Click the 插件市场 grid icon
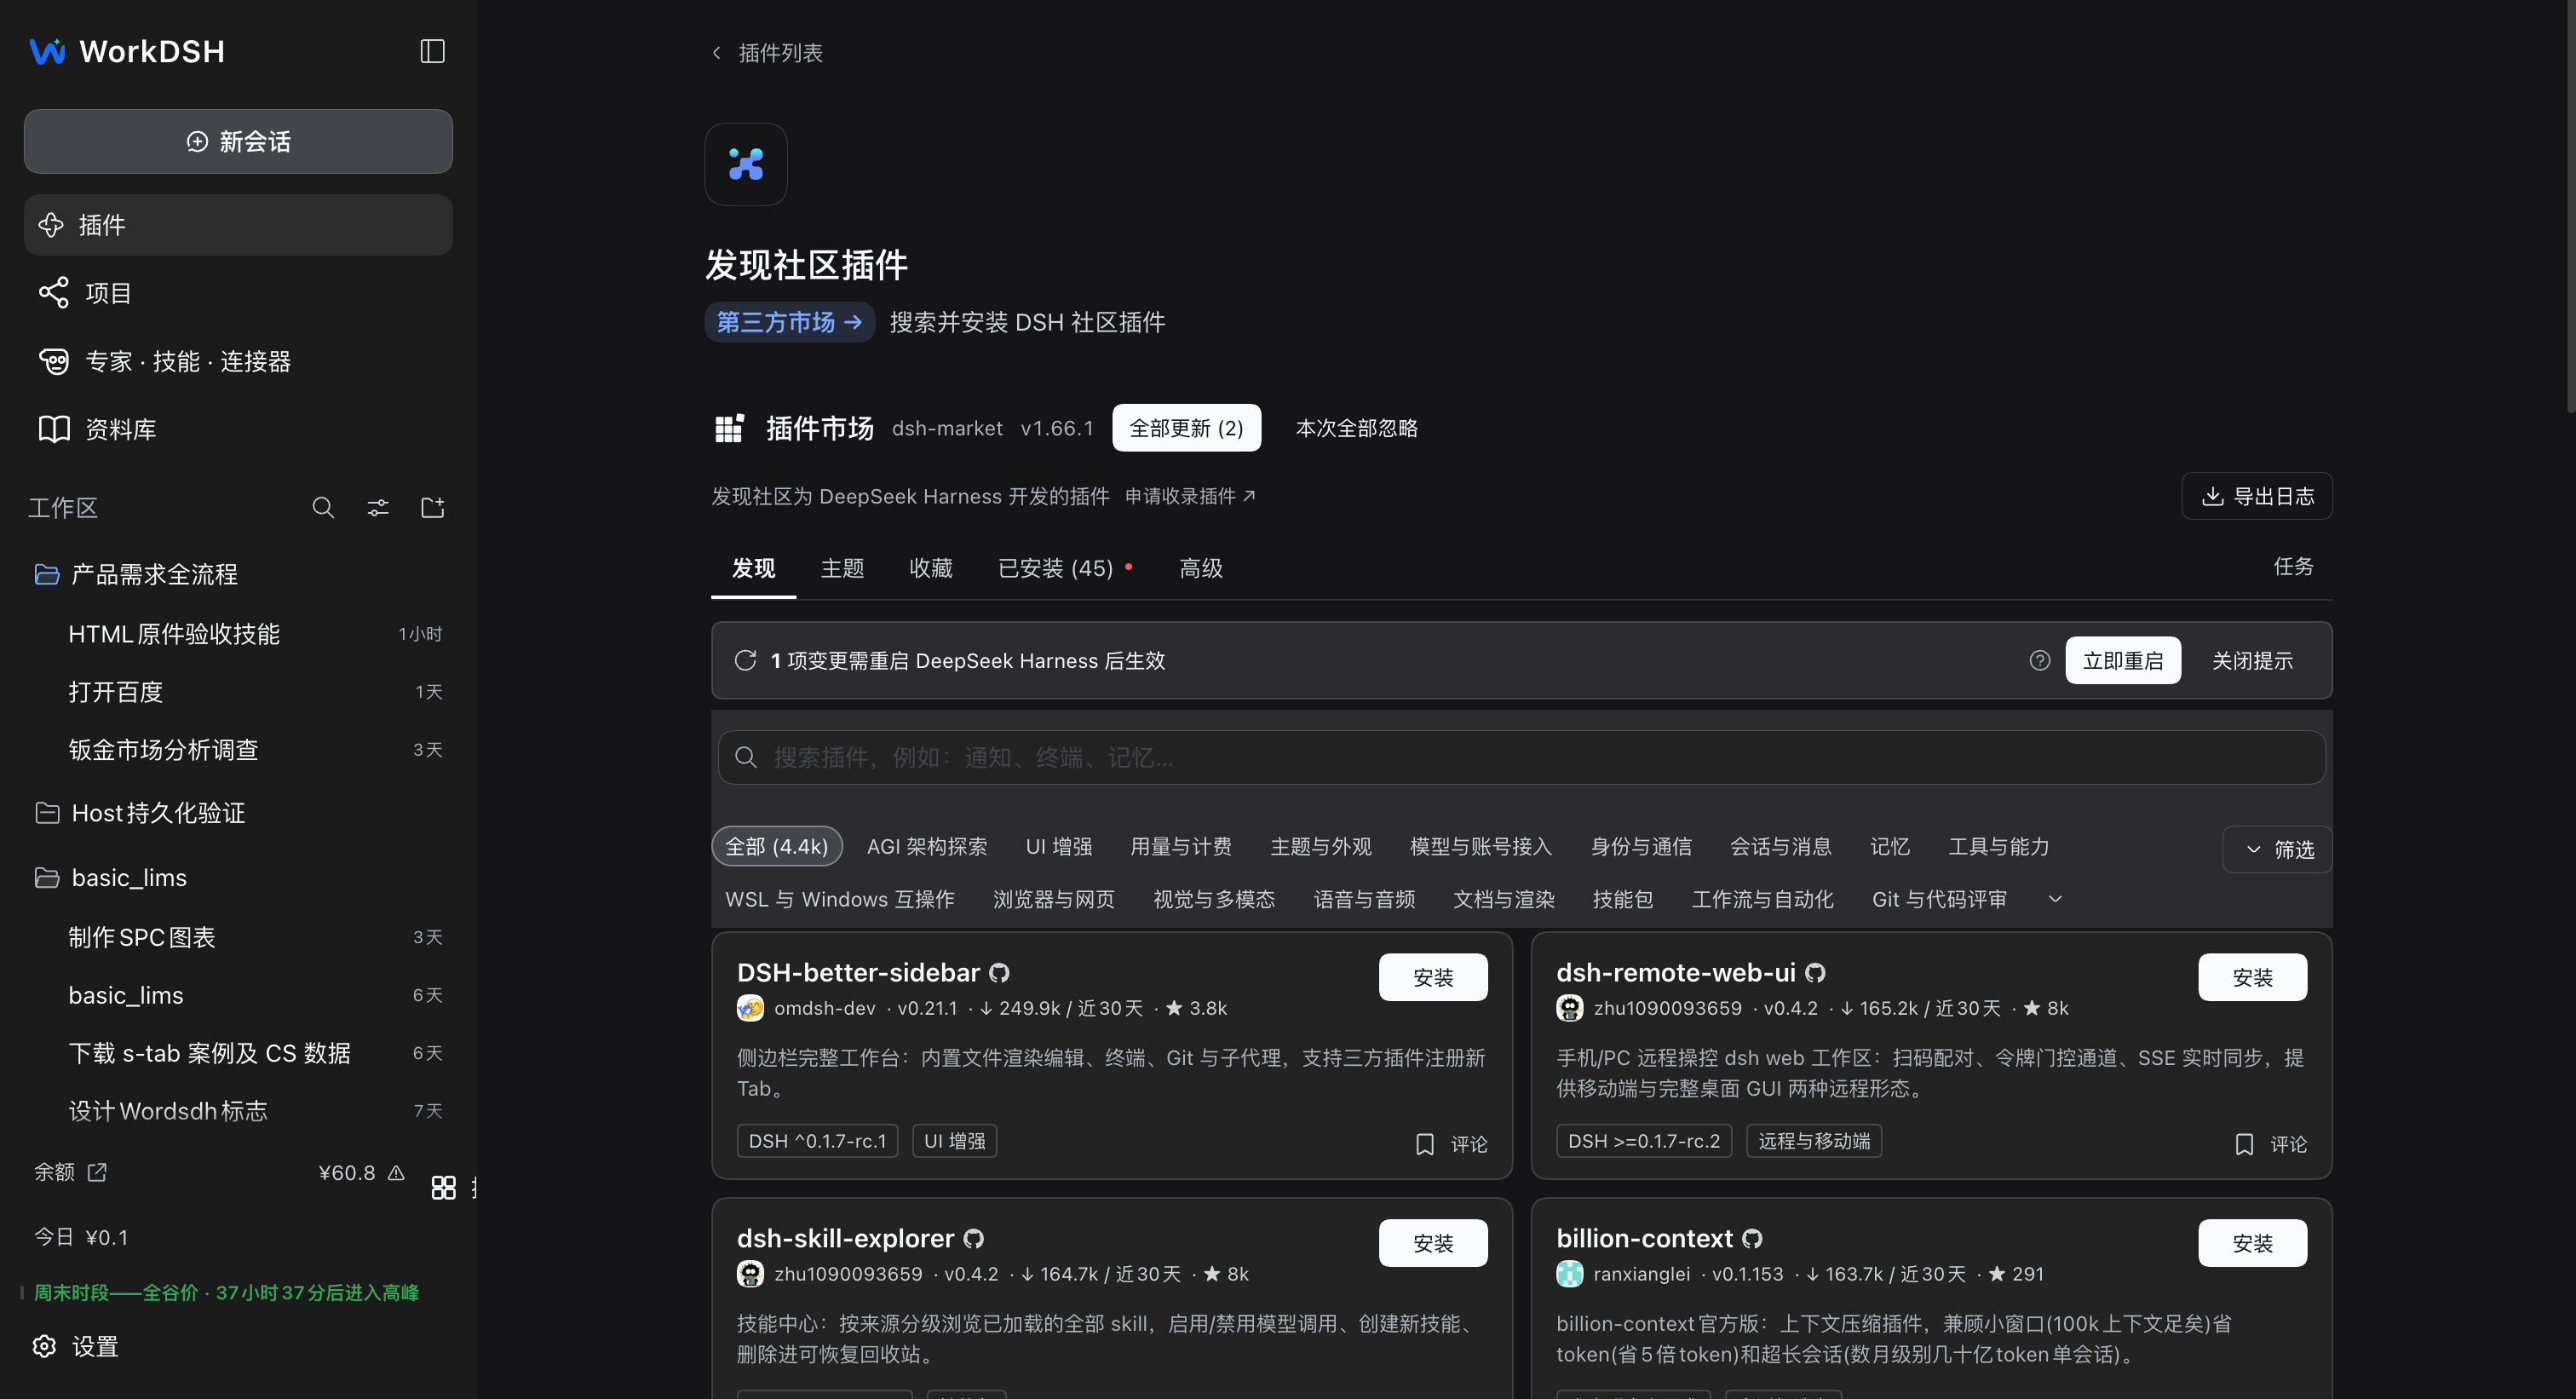The image size is (2576, 1399). (729, 428)
